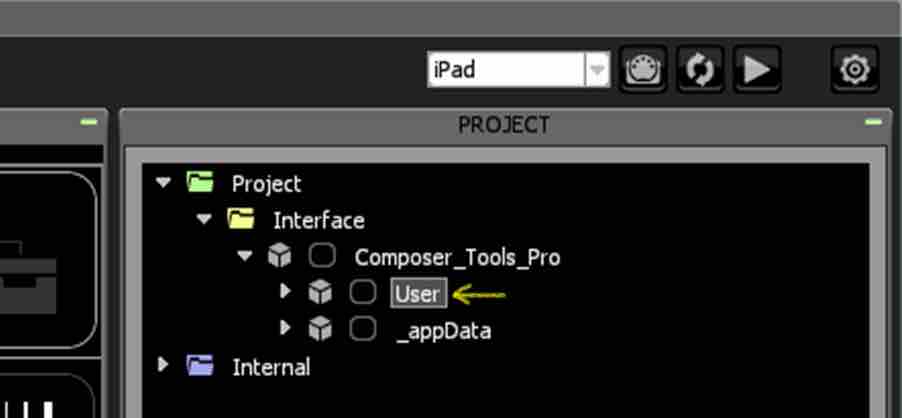Click the yellow Interface folder icon
Image resolution: width=902 pixels, height=418 pixels.
pyautogui.click(x=241, y=219)
